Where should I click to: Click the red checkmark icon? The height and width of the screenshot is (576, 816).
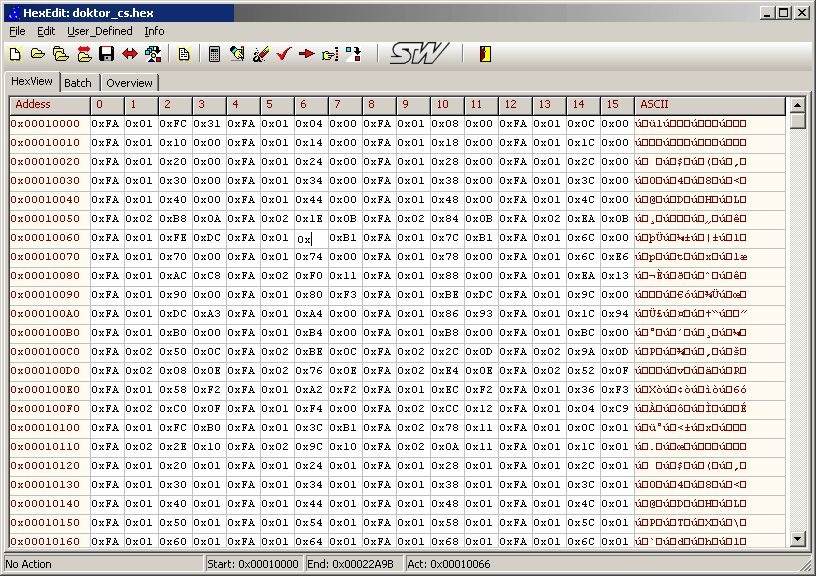coord(283,54)
